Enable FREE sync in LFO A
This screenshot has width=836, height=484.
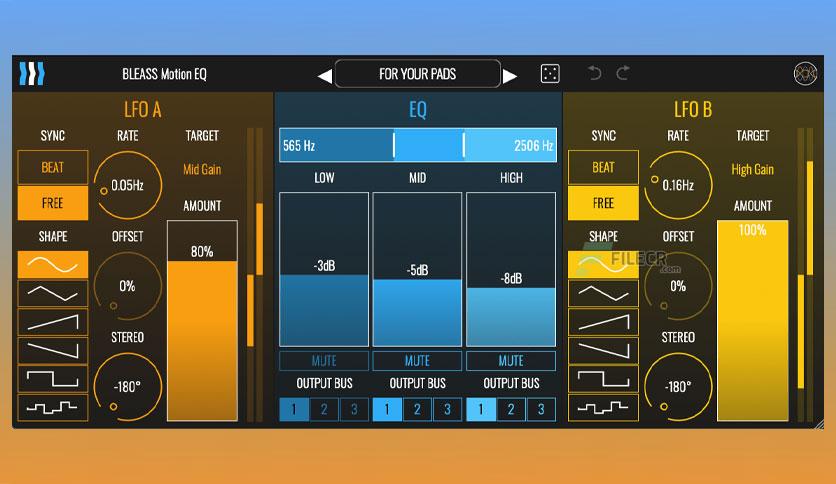pos(53,203)
